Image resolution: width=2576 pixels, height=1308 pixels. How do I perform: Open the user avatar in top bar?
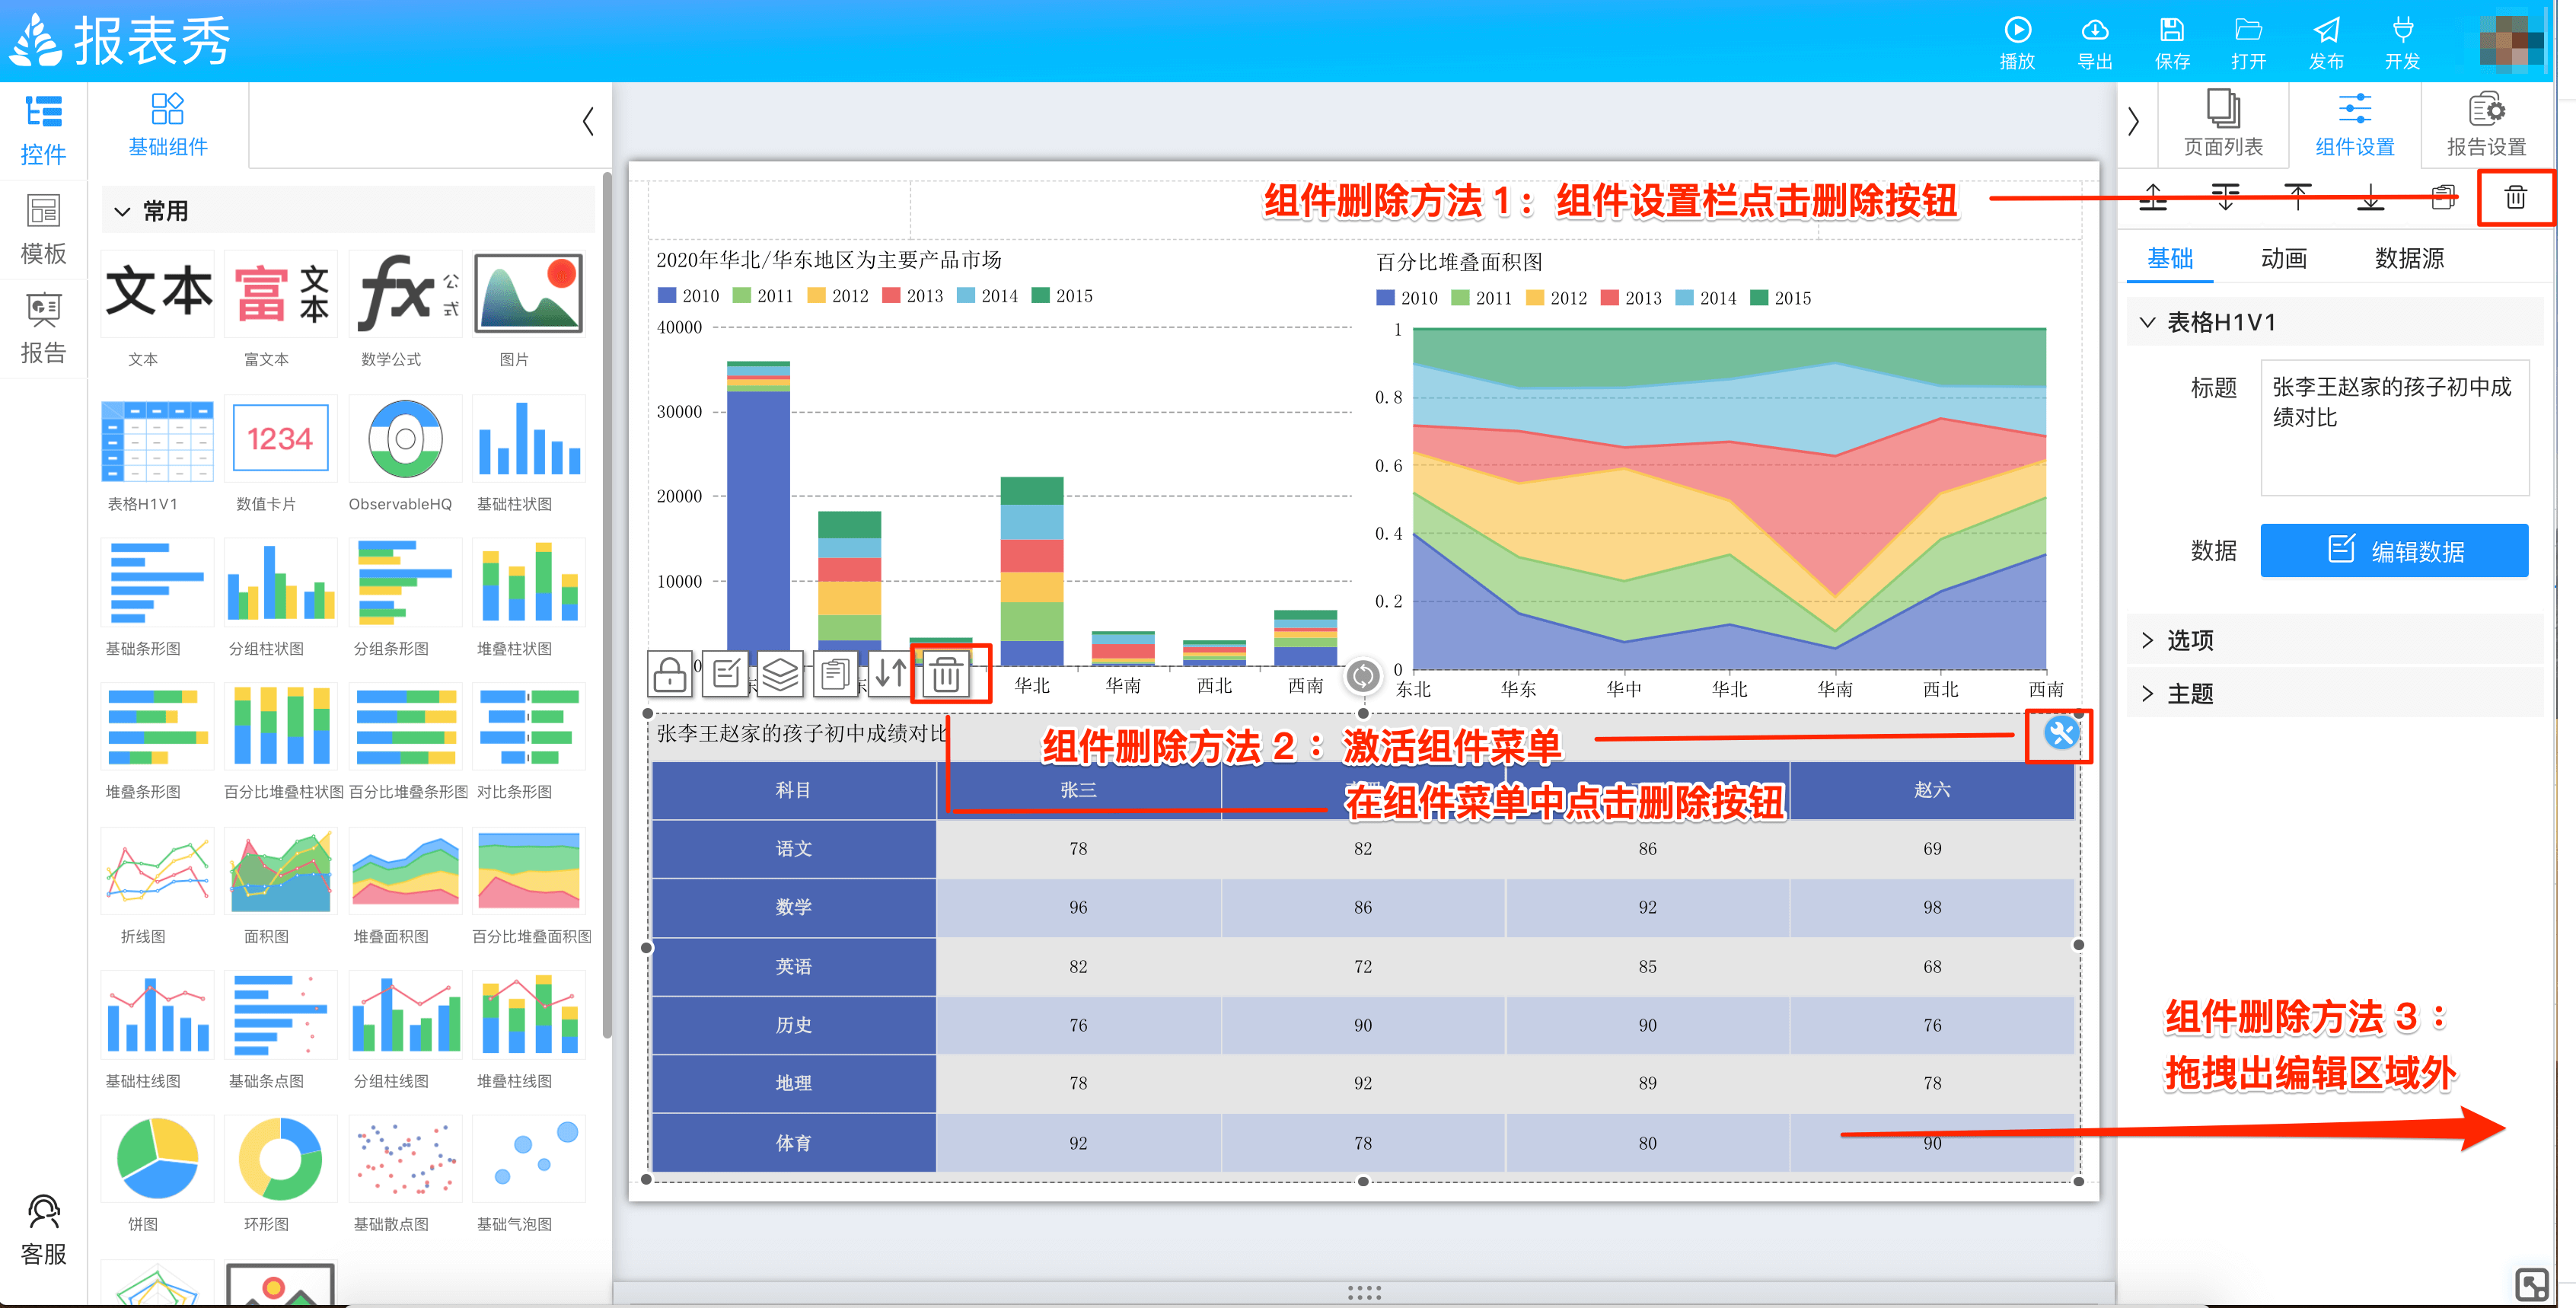point(2511,42)
